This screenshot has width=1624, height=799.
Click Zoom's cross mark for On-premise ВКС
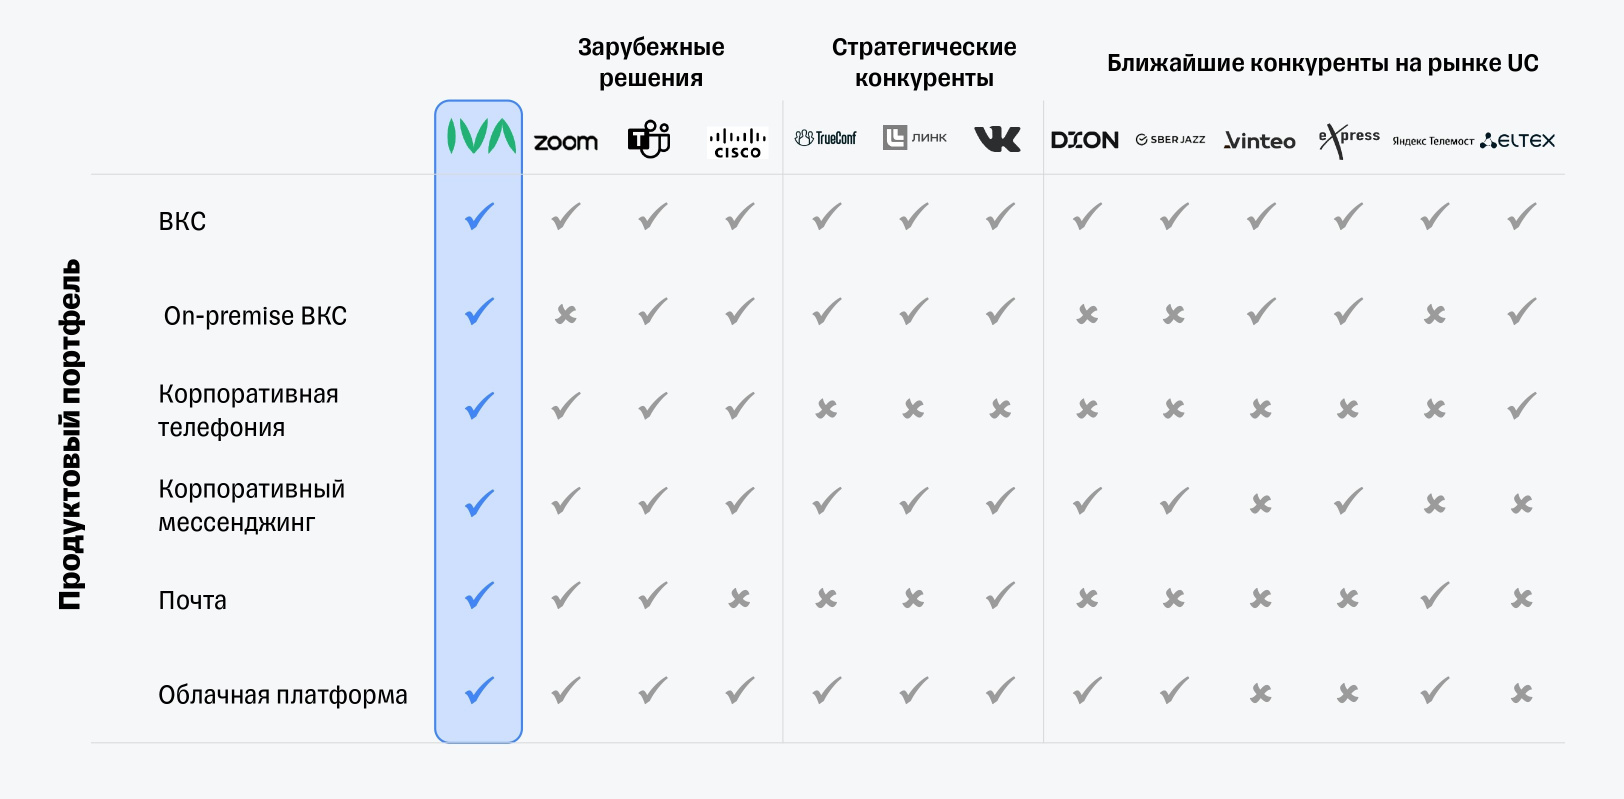click(x=566, y=315)
